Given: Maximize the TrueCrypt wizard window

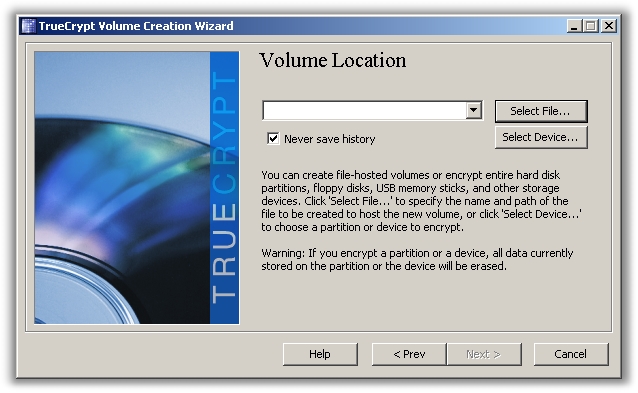Looking at the screenshot, I should tap(591, 26).
